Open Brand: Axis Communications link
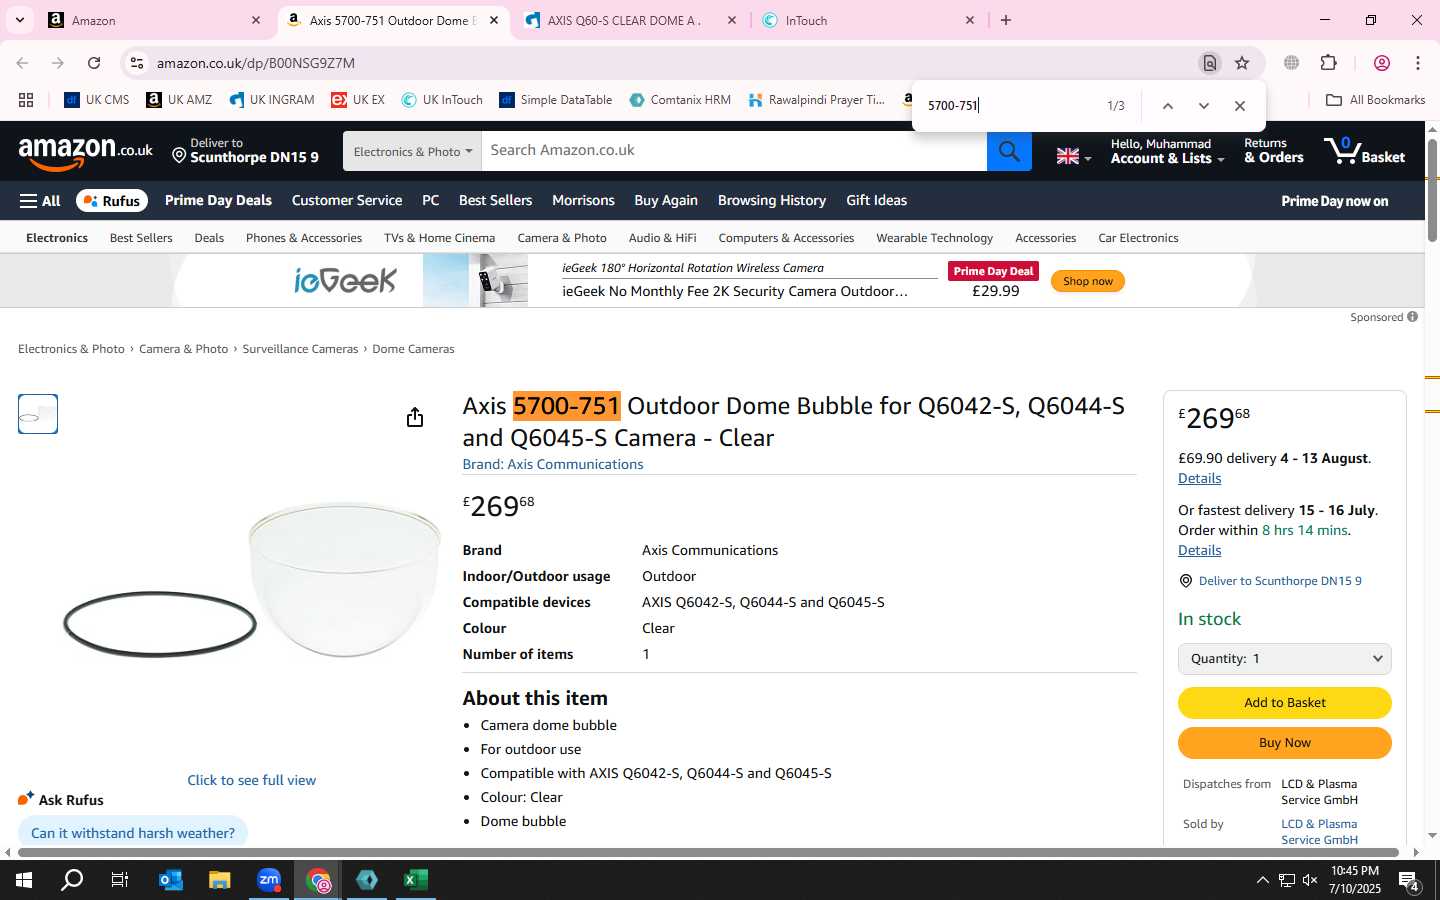Viewport: 1440px width, 900px height. pyautogui.click(x=552, y=465)
